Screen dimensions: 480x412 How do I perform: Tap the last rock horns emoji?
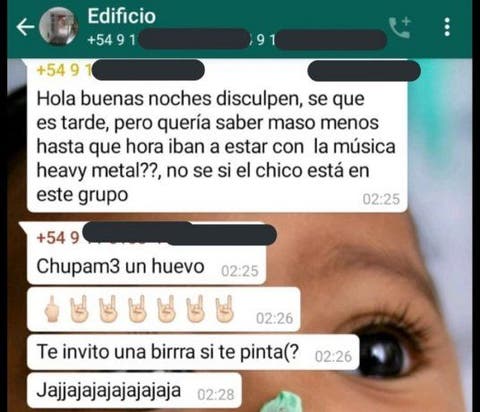[225, 309]
